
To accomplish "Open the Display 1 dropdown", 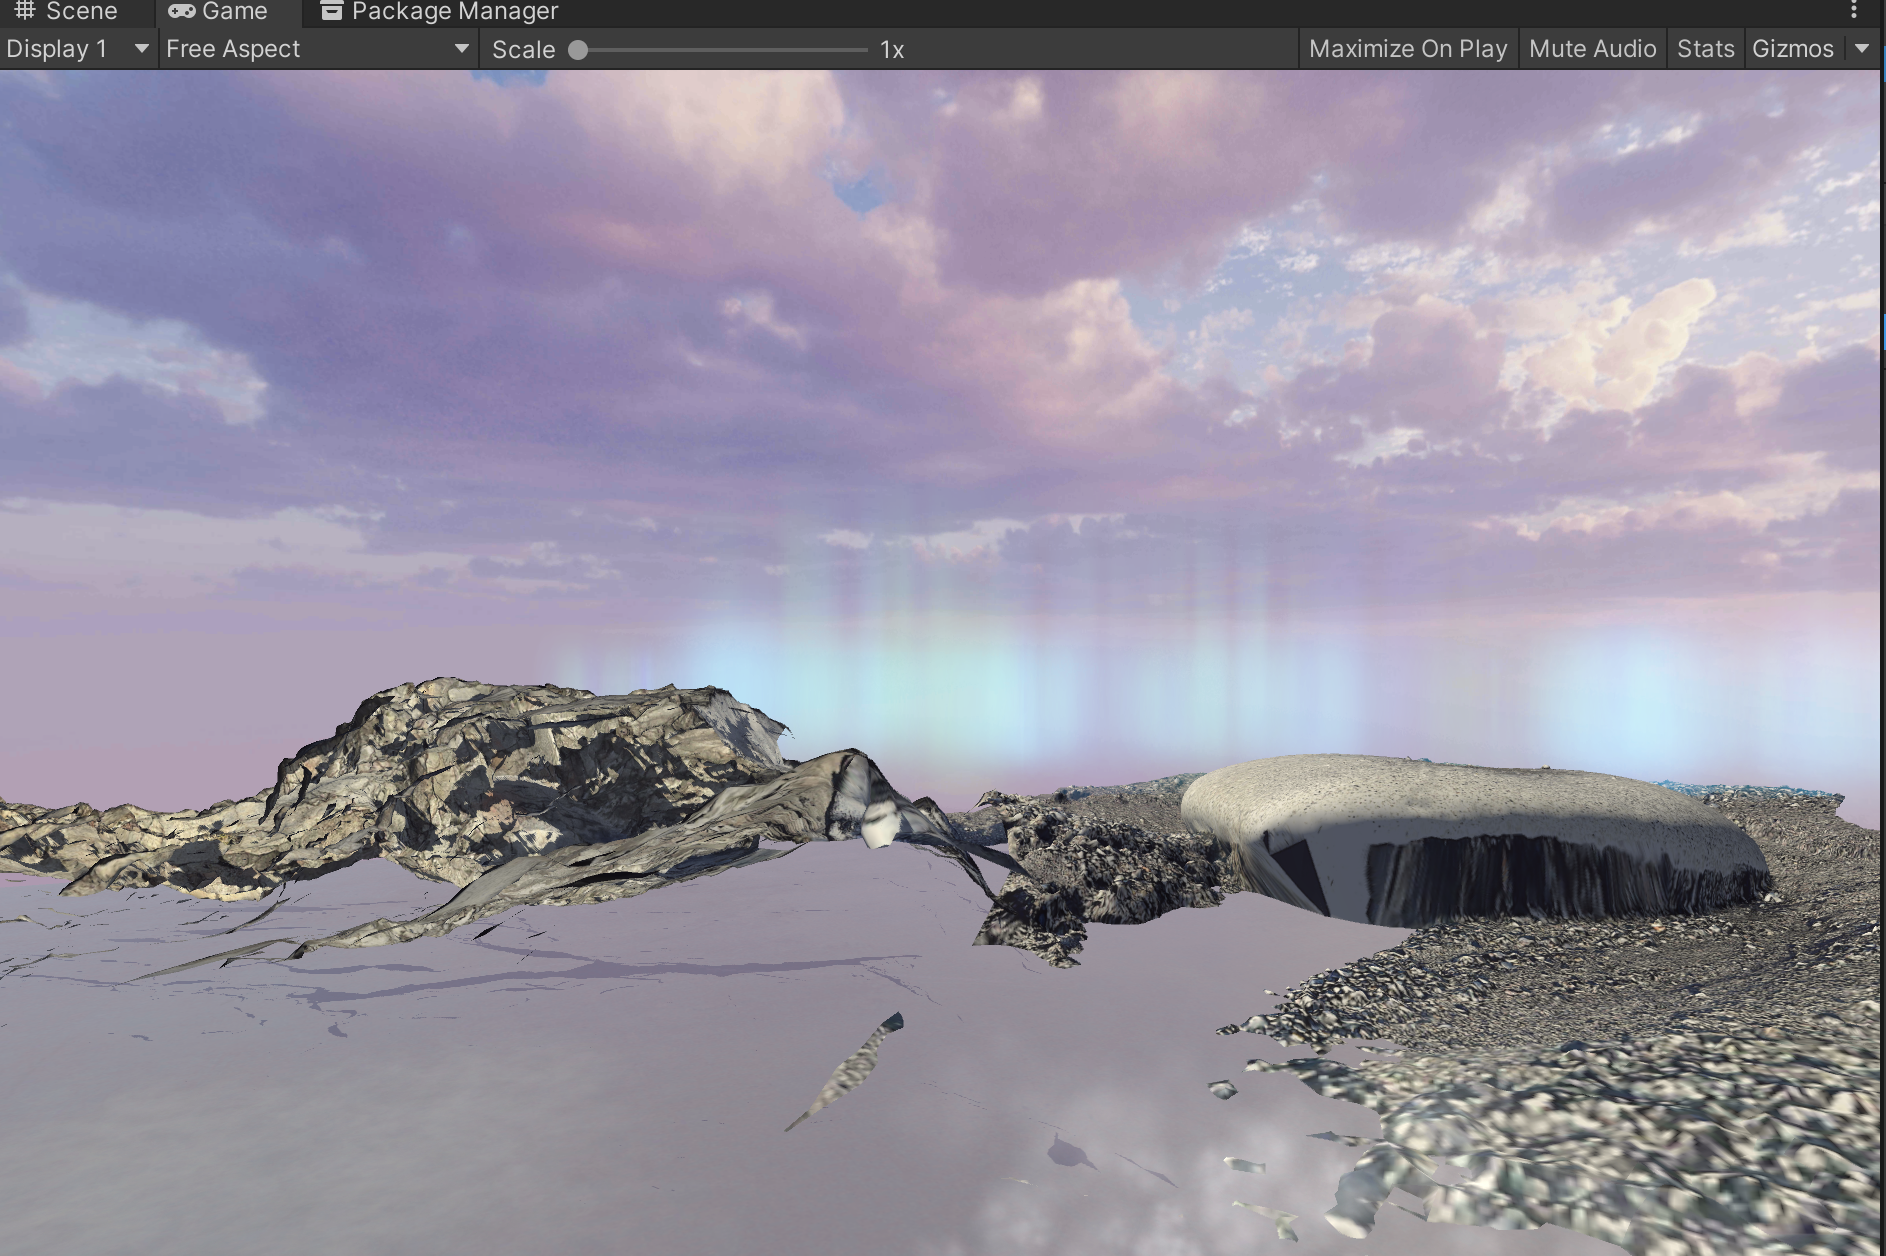I will pos(78,49).
